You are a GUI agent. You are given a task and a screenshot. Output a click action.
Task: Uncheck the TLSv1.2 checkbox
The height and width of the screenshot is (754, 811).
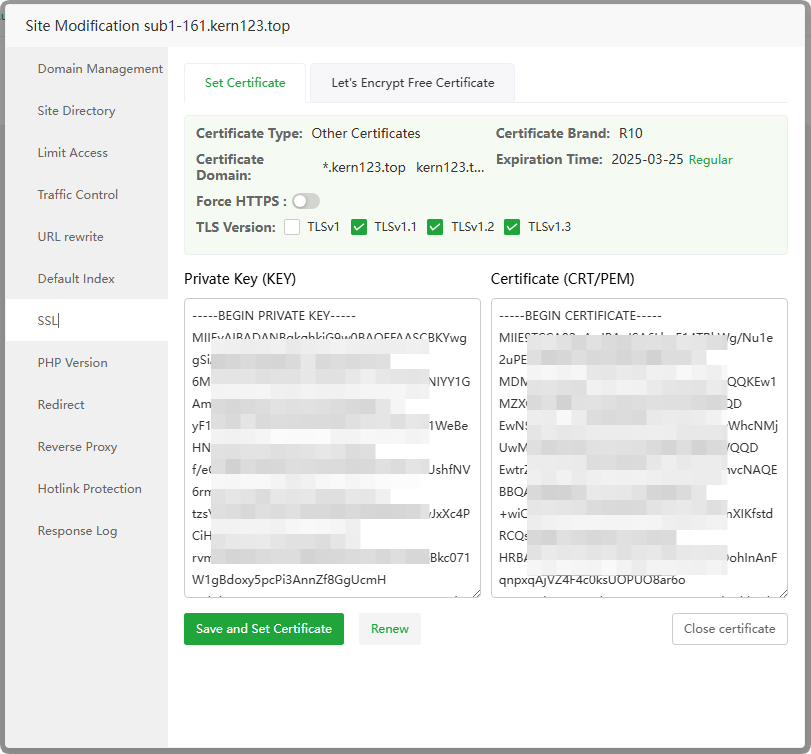click(435, 227)
